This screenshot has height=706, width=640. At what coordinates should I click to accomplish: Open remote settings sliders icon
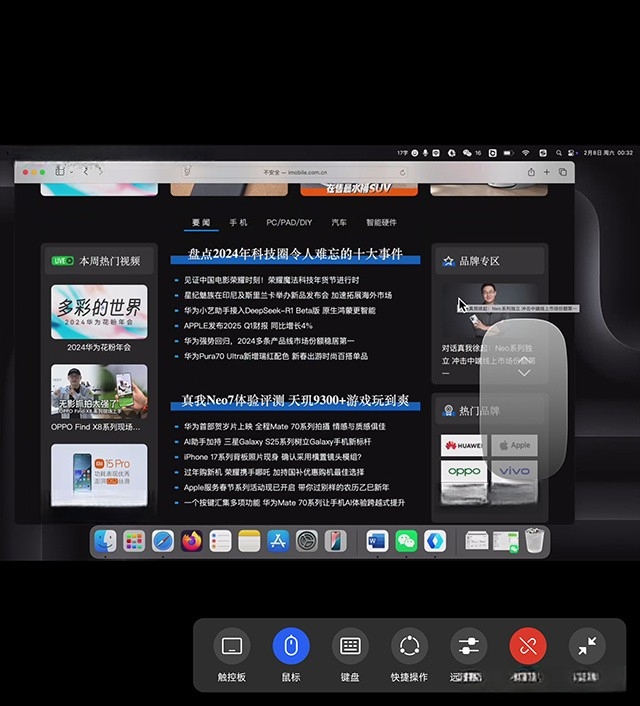tap(468, 646)
